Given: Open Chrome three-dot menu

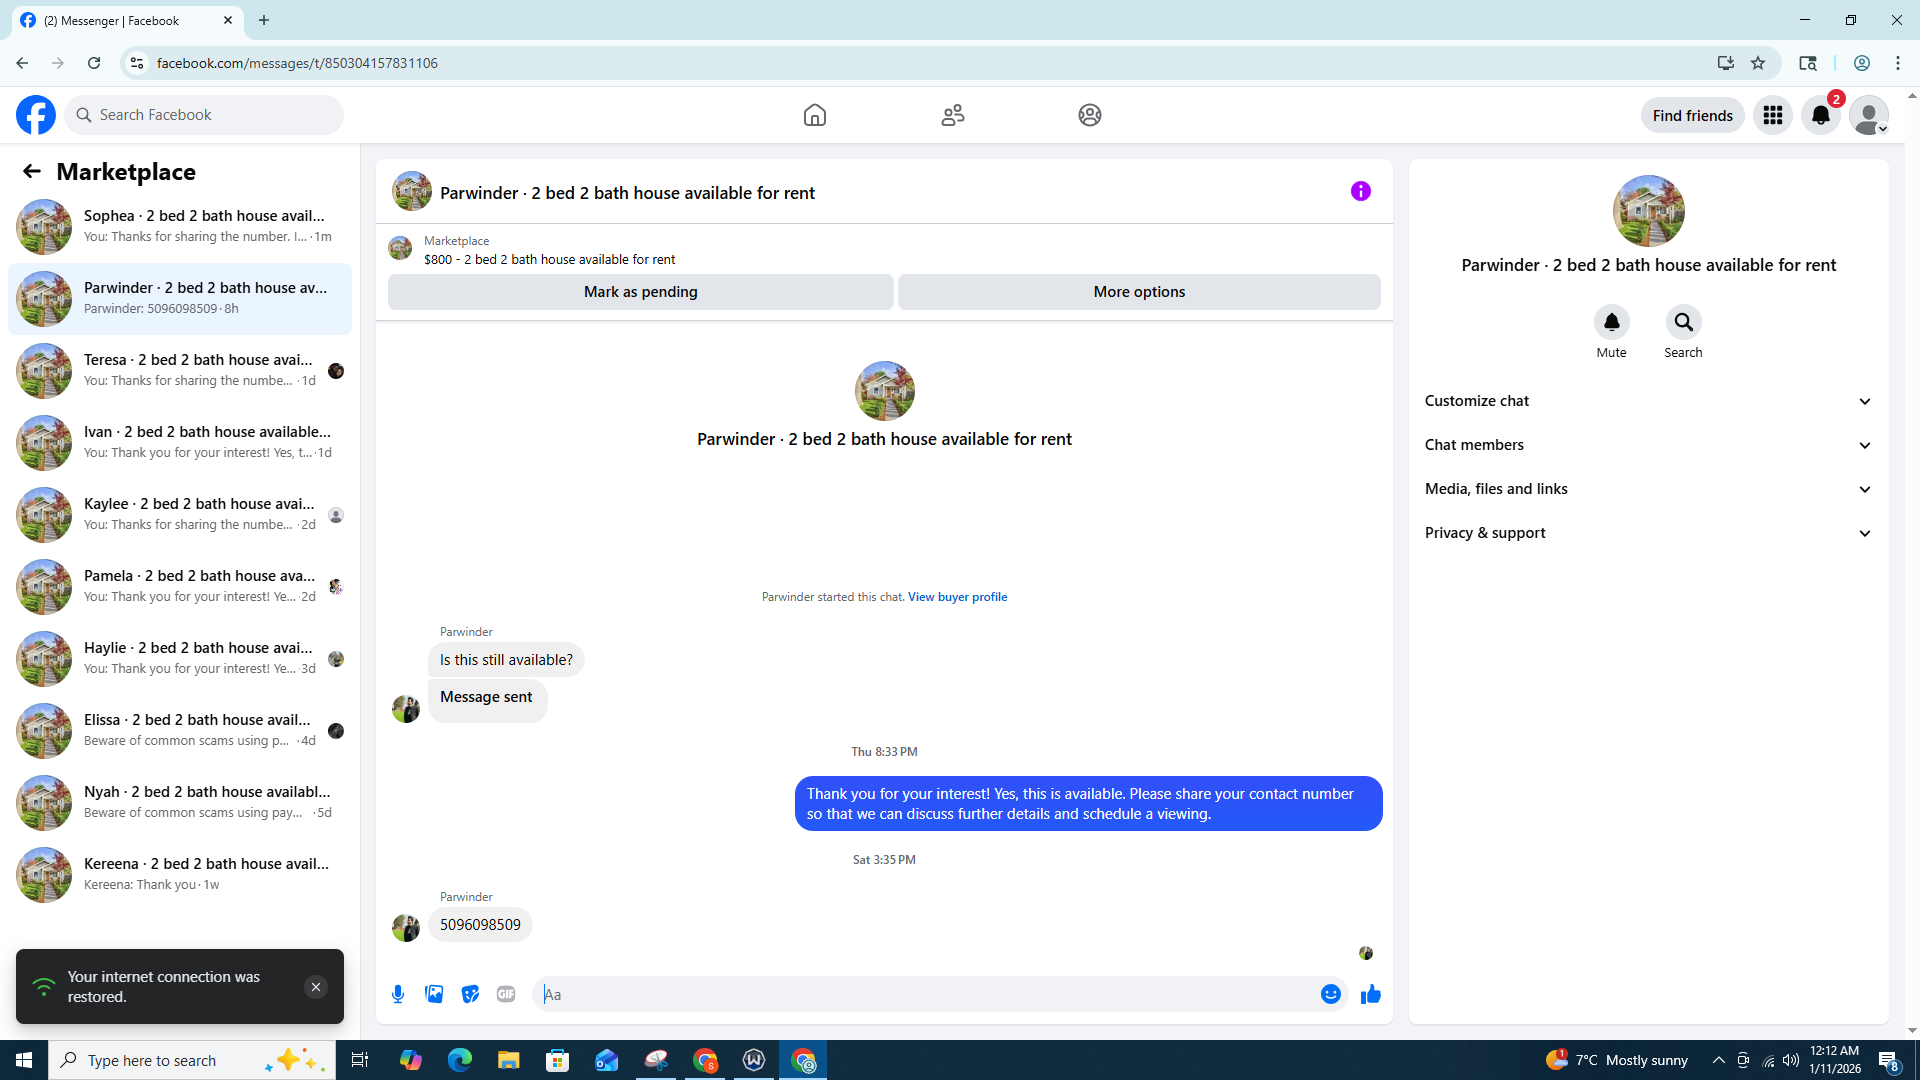Looking at the screenshot, I should [x=1898, y=63].
